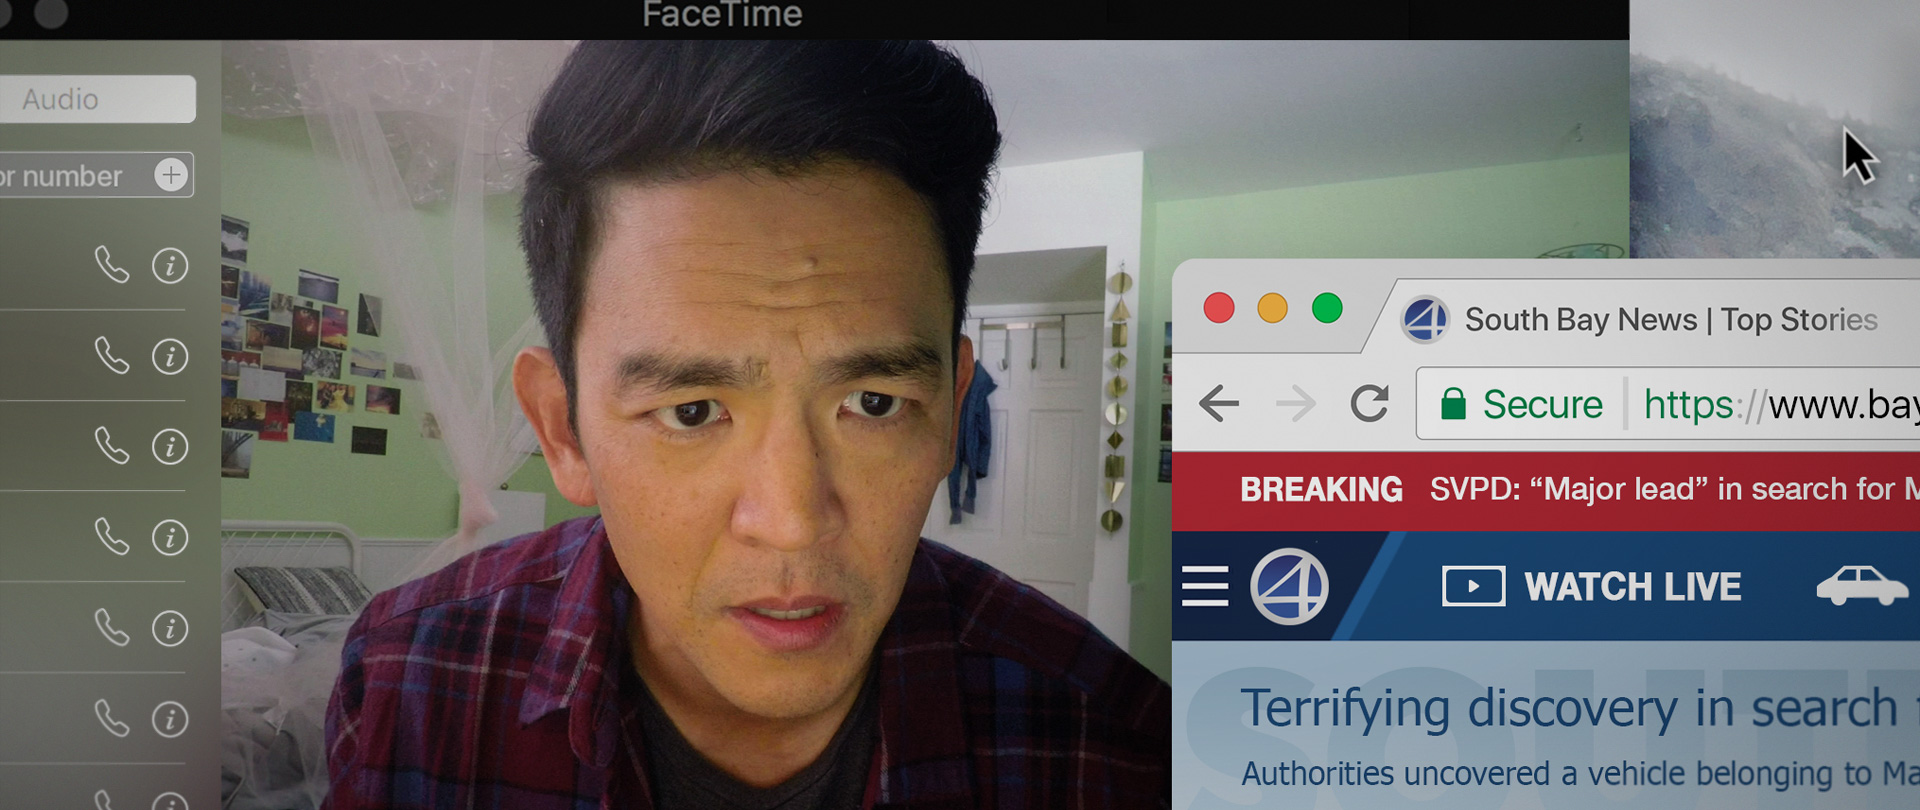Click the info icon in the third contact row
Image resolution: width=1920 pixels, height=810 pixels.
170,447
